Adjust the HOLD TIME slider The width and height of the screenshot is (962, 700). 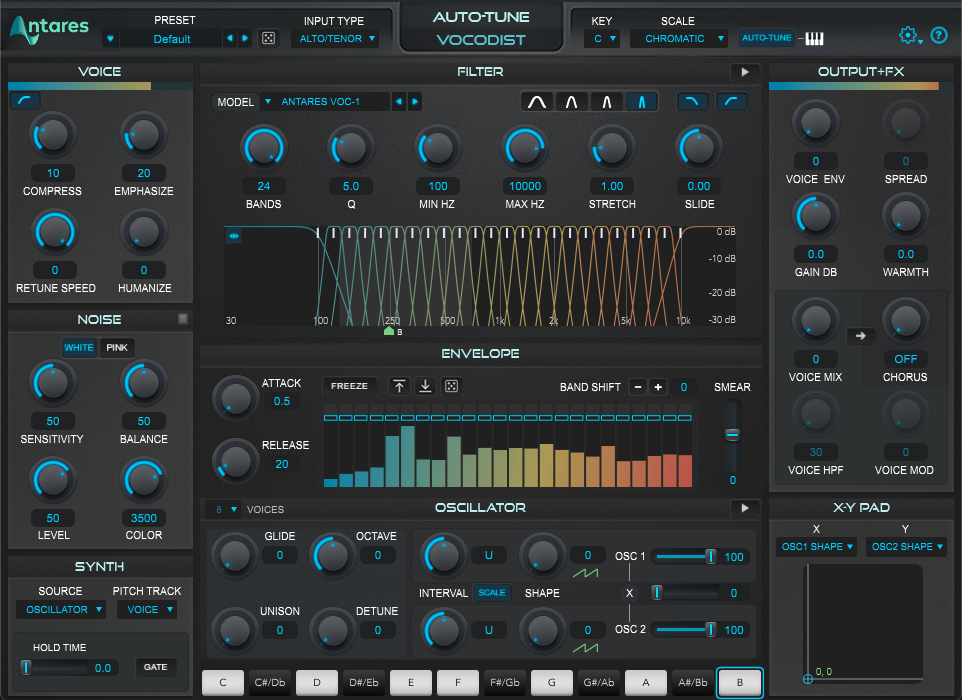(54, 667)
